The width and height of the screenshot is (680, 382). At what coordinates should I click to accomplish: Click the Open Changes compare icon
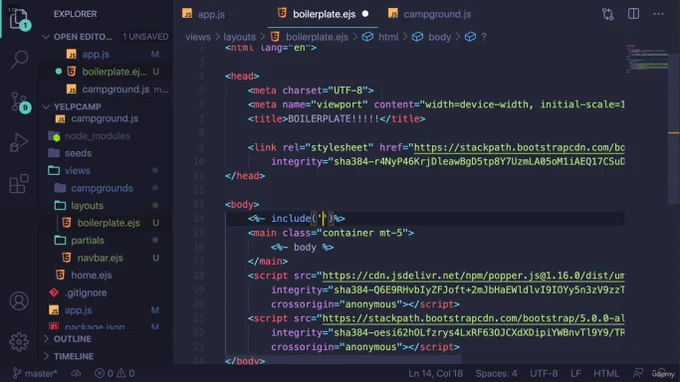pos(608,14)
